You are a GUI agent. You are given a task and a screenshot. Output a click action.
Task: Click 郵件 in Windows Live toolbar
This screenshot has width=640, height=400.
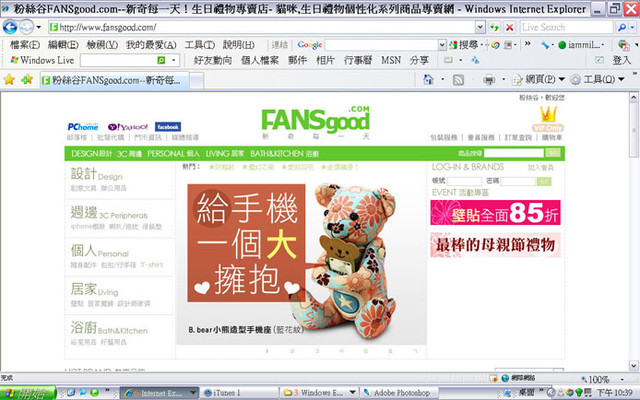[x=297, y=60]
